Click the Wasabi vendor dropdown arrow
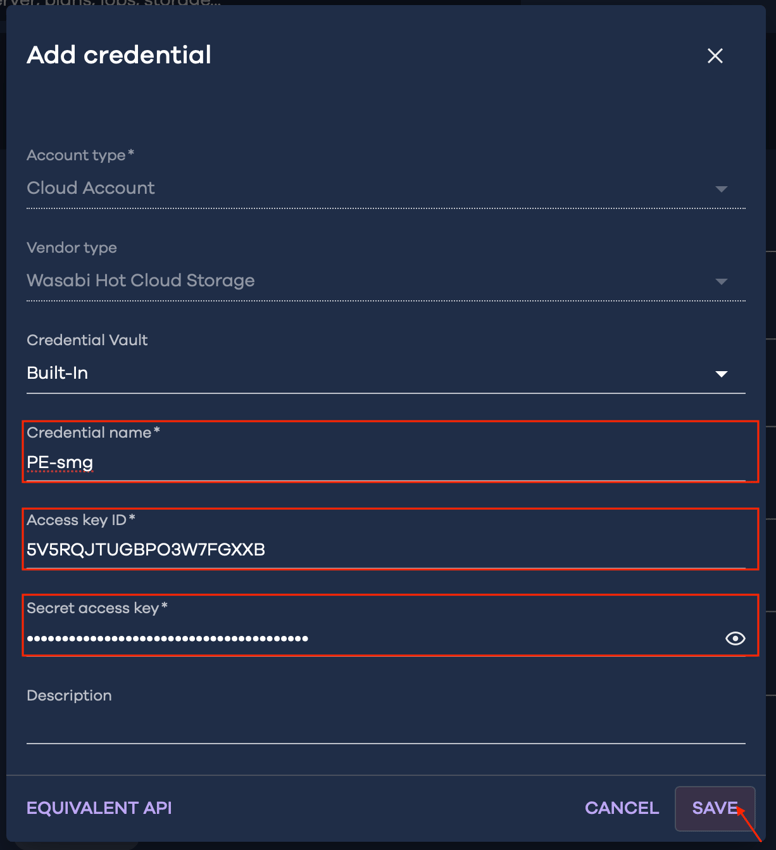The width and height of the screenshot is (776, 850). (x=722, y=280)
